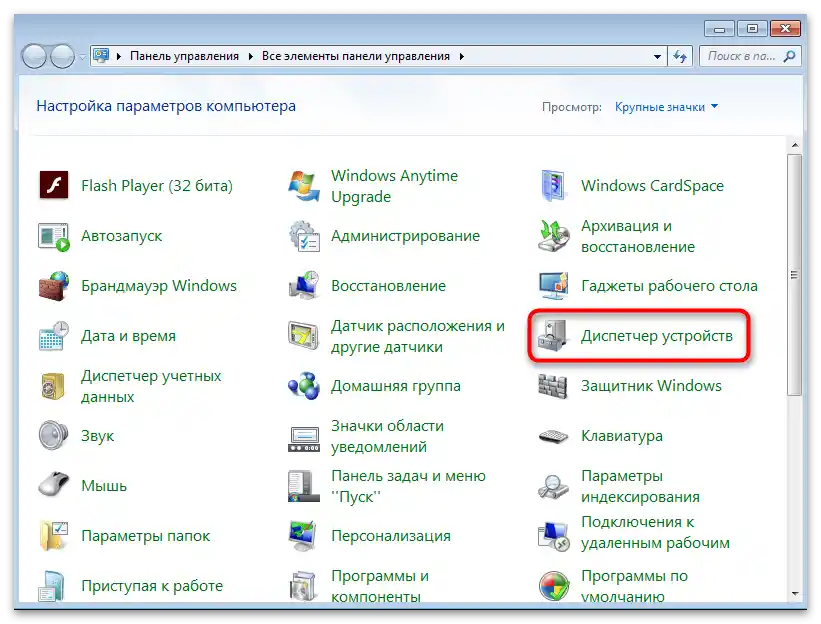
Task: Click the Персонализация monitor icon
Action: click(x=304, y=536)
